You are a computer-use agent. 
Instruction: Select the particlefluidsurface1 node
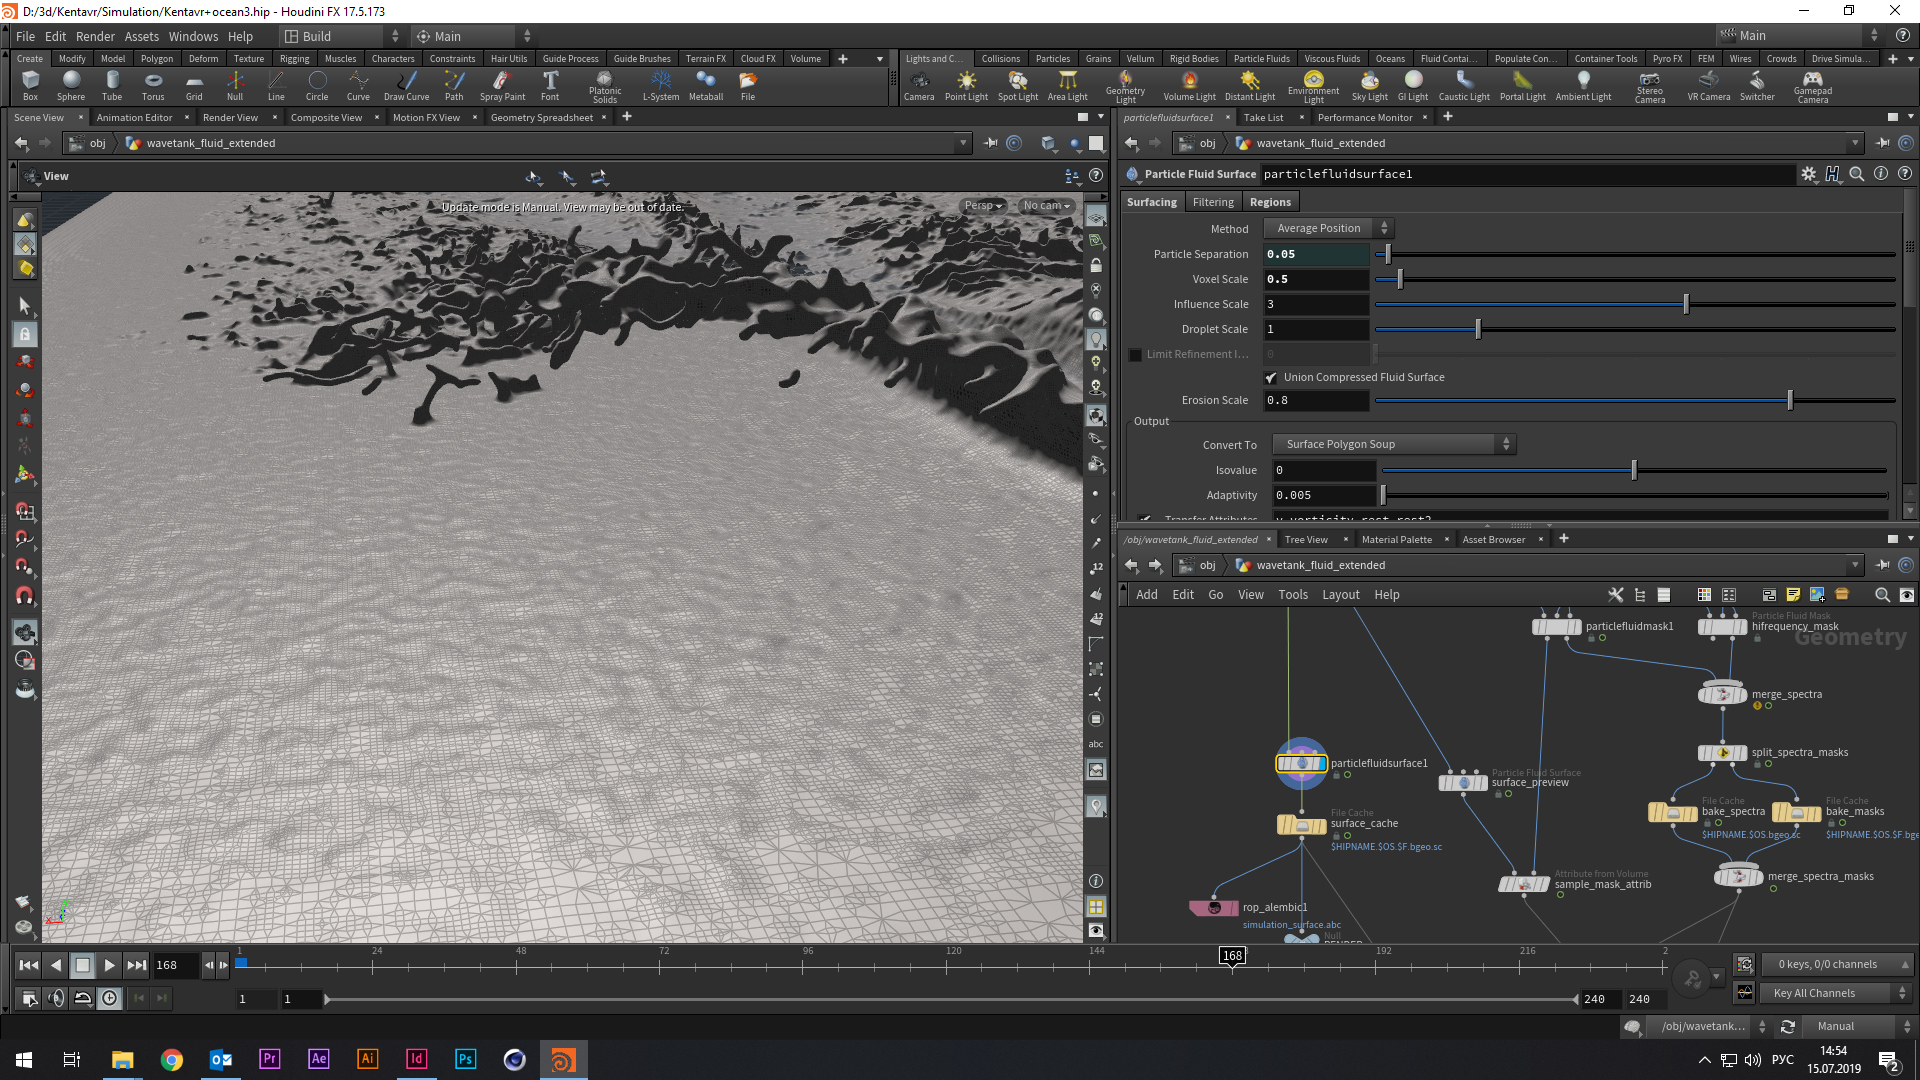click(x=1301, y=763)
